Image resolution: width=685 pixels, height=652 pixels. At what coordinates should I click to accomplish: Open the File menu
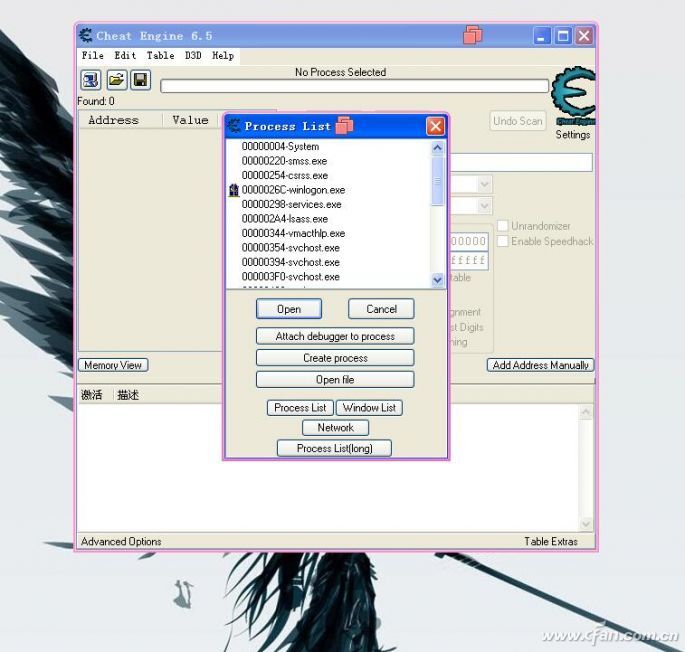pyautogui.click(x=93, y=55)
